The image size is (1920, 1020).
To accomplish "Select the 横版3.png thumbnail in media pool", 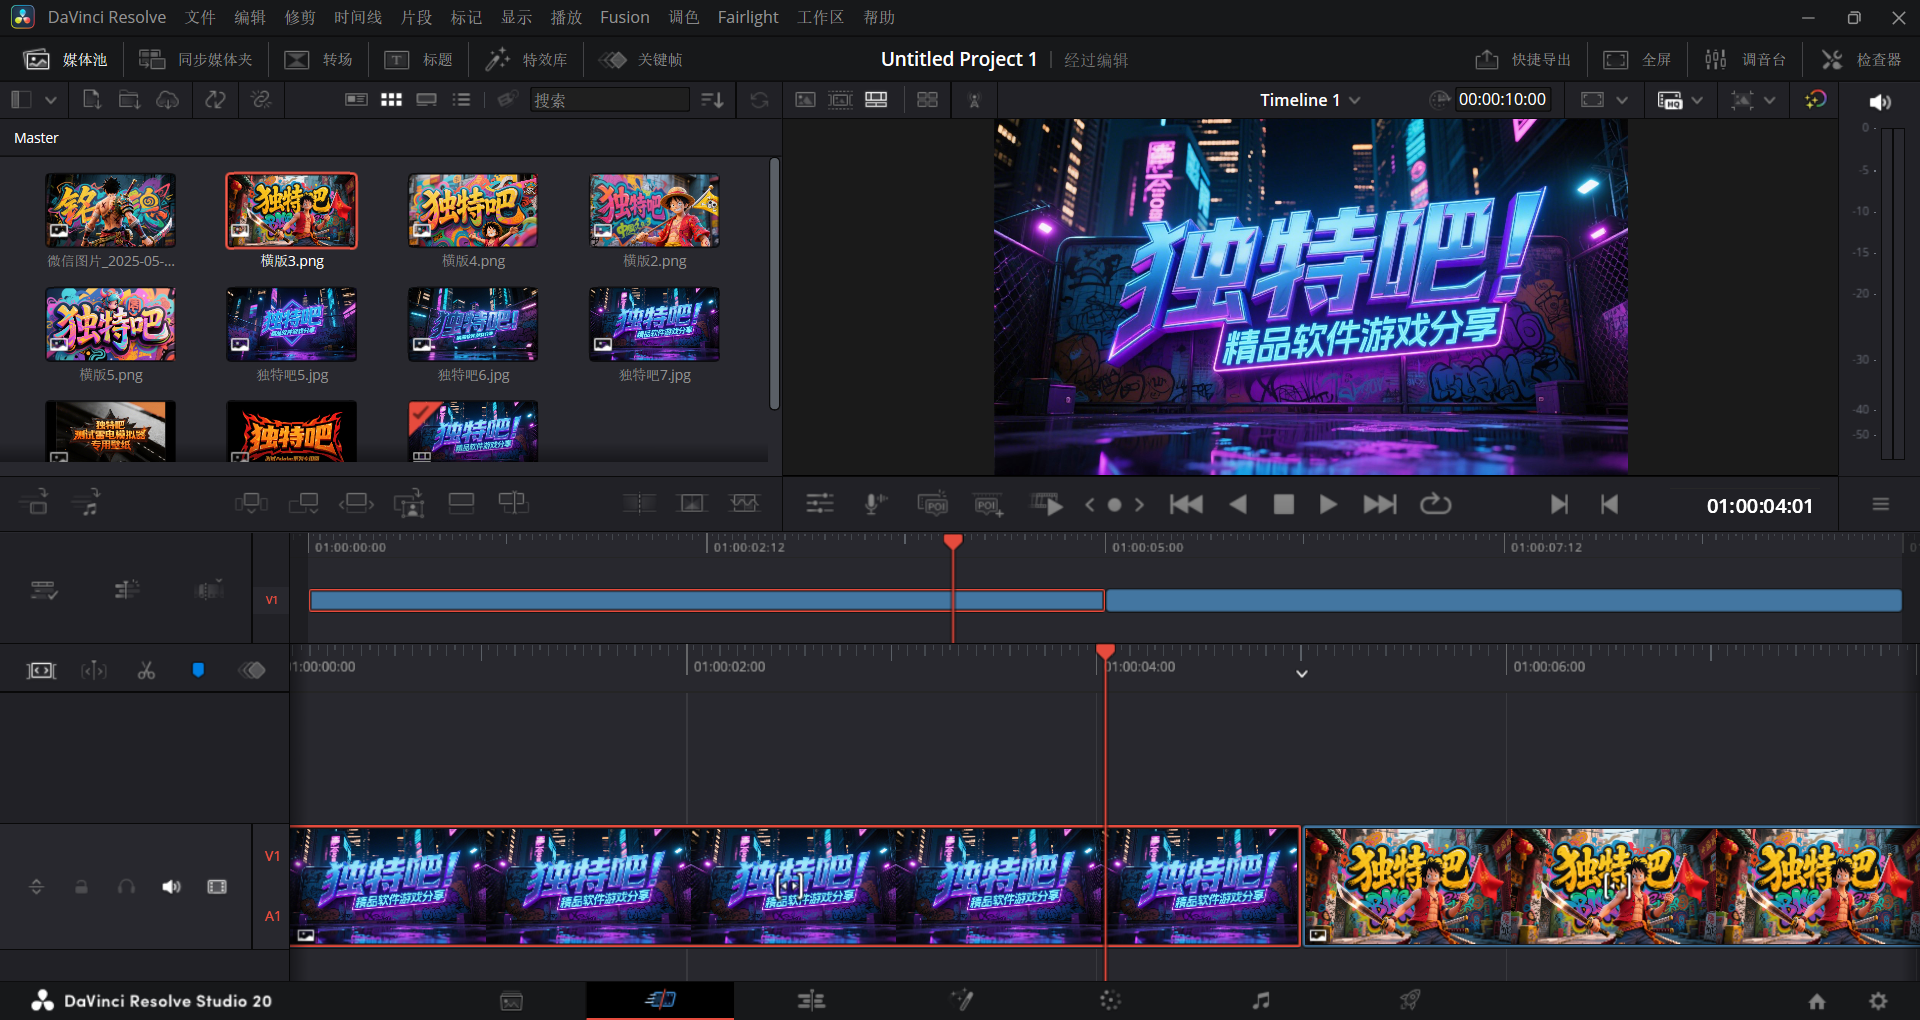I will coord(291,210).
